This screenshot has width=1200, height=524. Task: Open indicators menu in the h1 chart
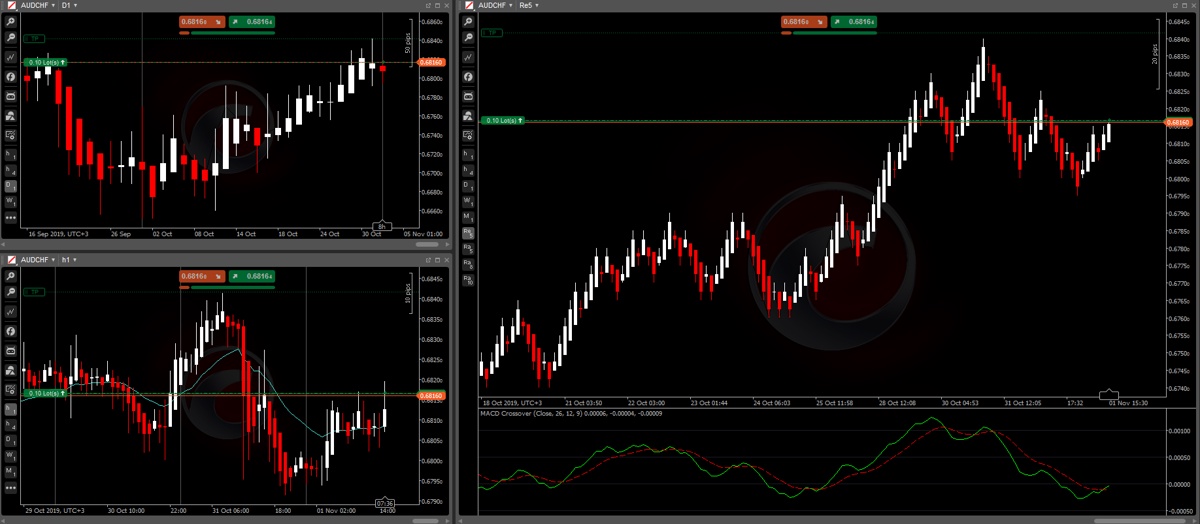pyautogui.click(x=10, y=330)
